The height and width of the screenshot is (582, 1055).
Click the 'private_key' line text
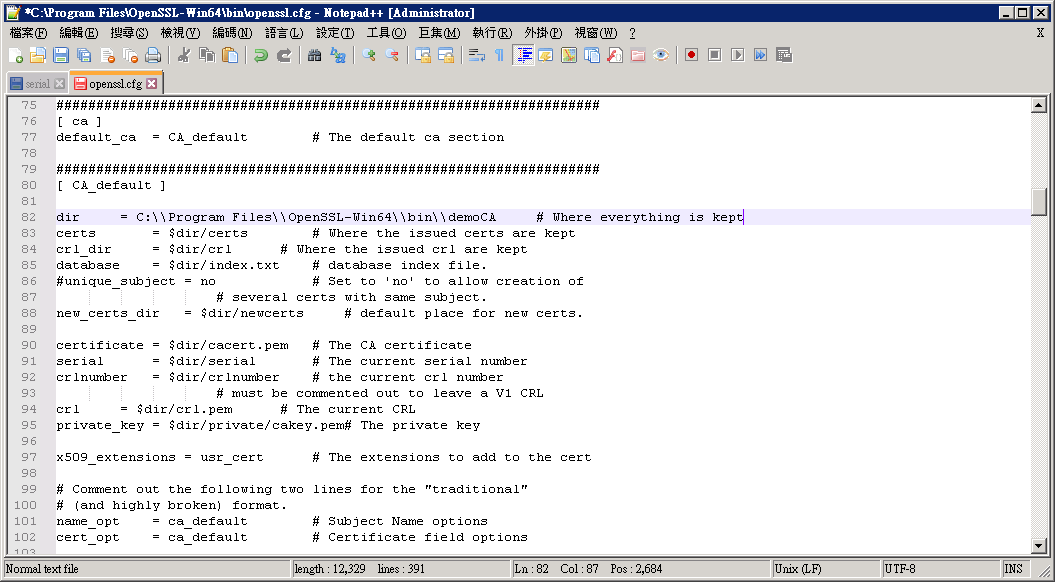268,425
